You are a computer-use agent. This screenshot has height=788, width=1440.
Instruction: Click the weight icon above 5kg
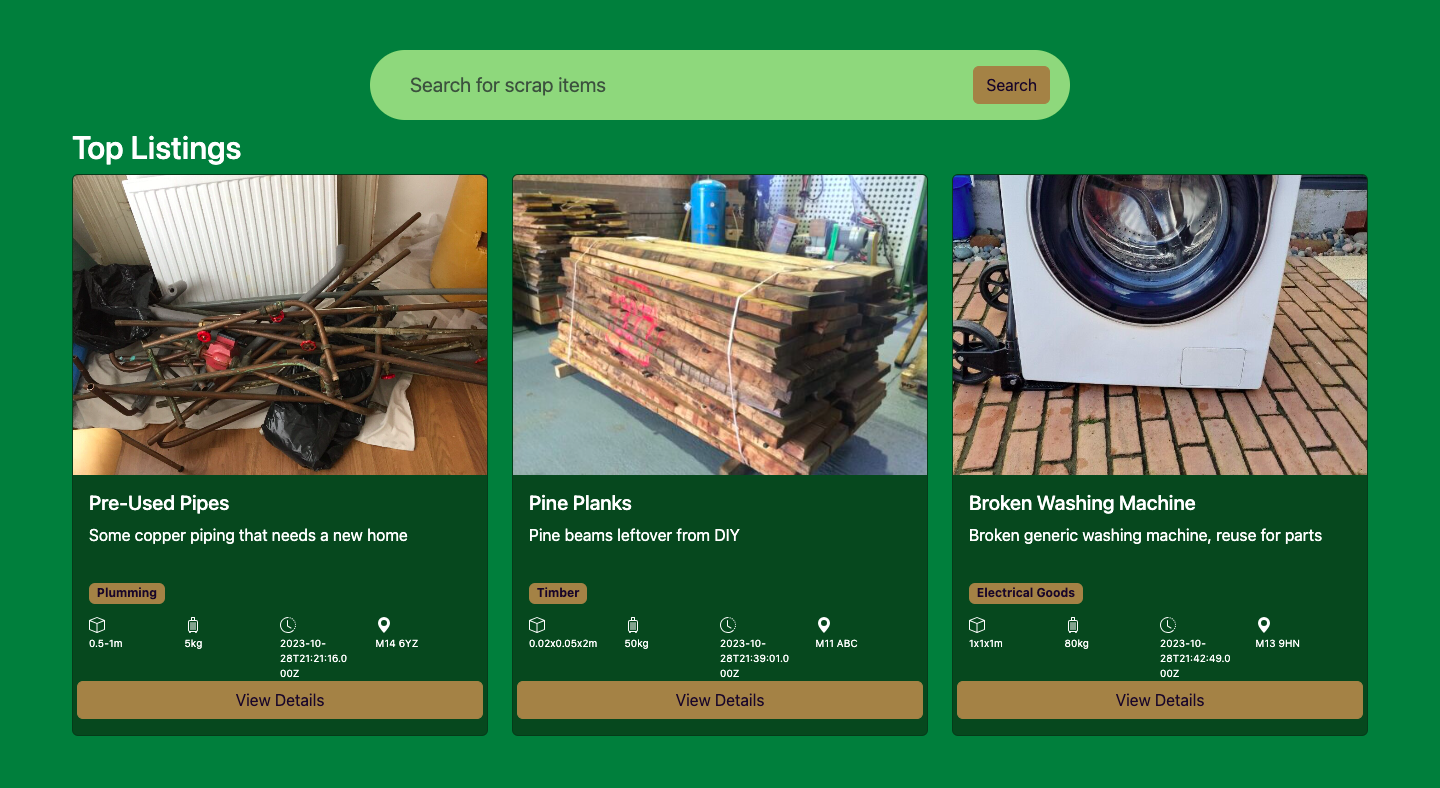[x=193, y=625]
